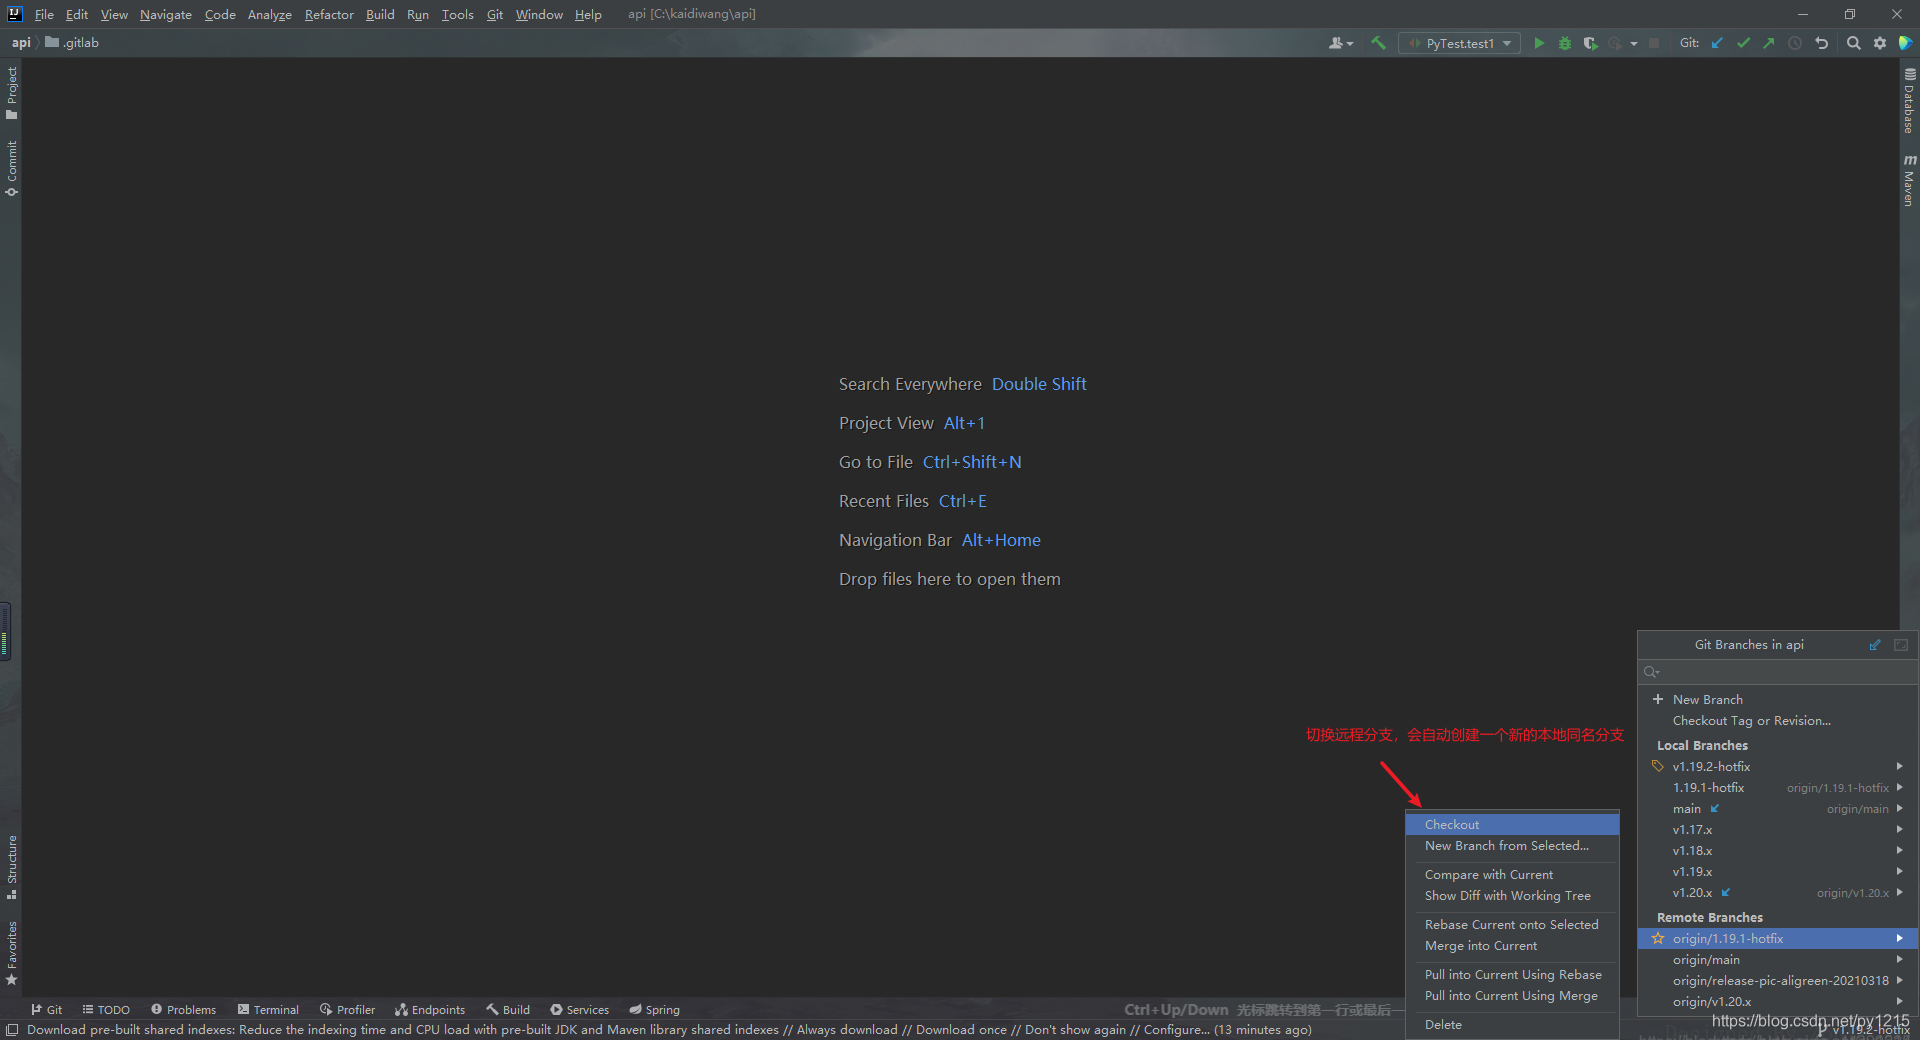This screenshot has width=1920, height=1040.
Task: Open the Git menu in menu bar
Action: 495,14
